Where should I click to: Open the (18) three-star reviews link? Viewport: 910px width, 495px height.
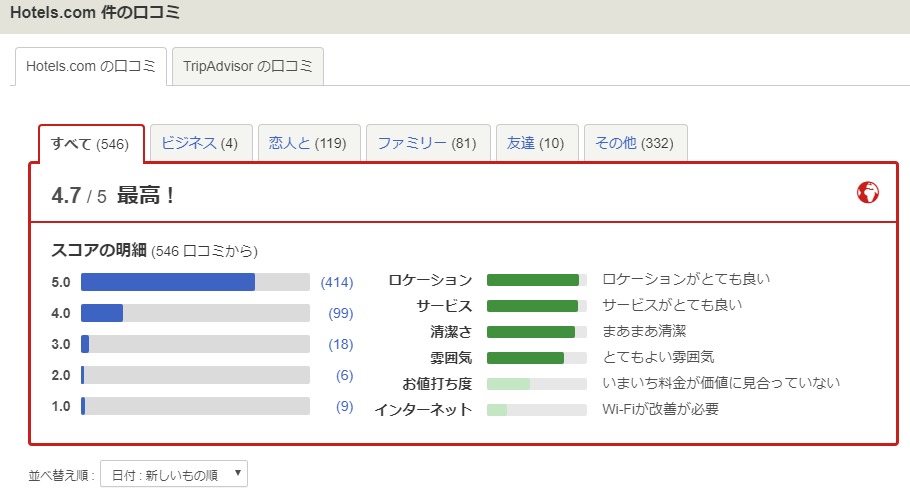tap(340, 345)
